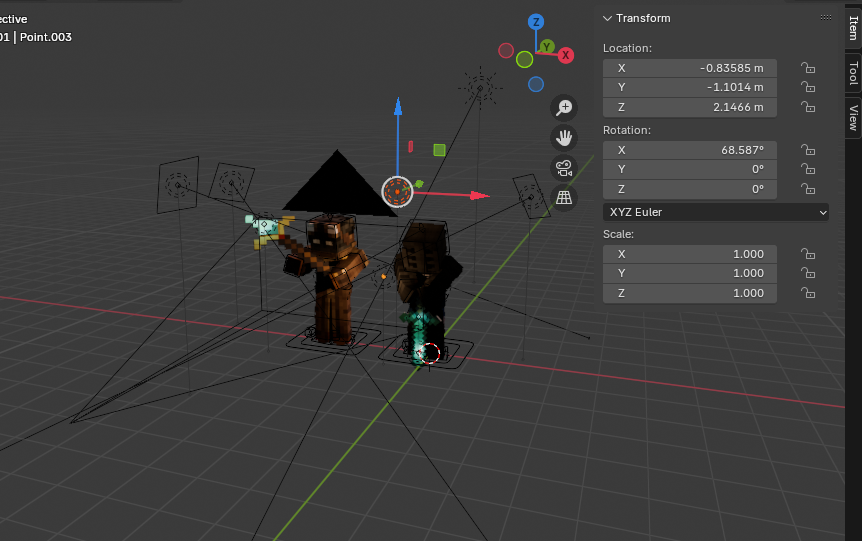The image size is (862, 541).
Task: Click the Point.003 object name text
Action: (46, 37)
